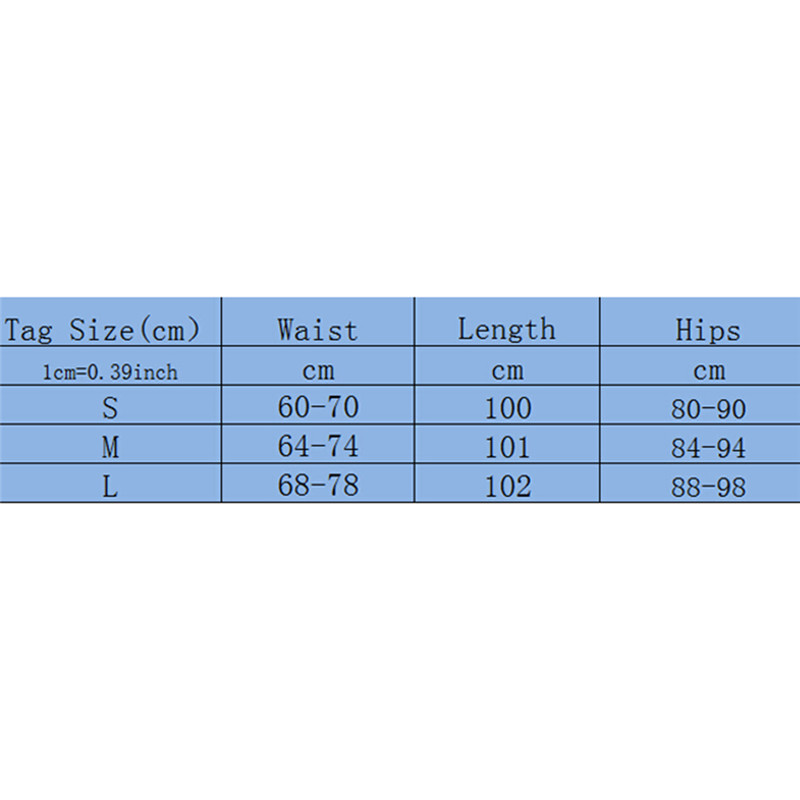The height and width of the screenshot is (800, 800).
Task: Click the hips value 84-94
Action: point(708,448)
